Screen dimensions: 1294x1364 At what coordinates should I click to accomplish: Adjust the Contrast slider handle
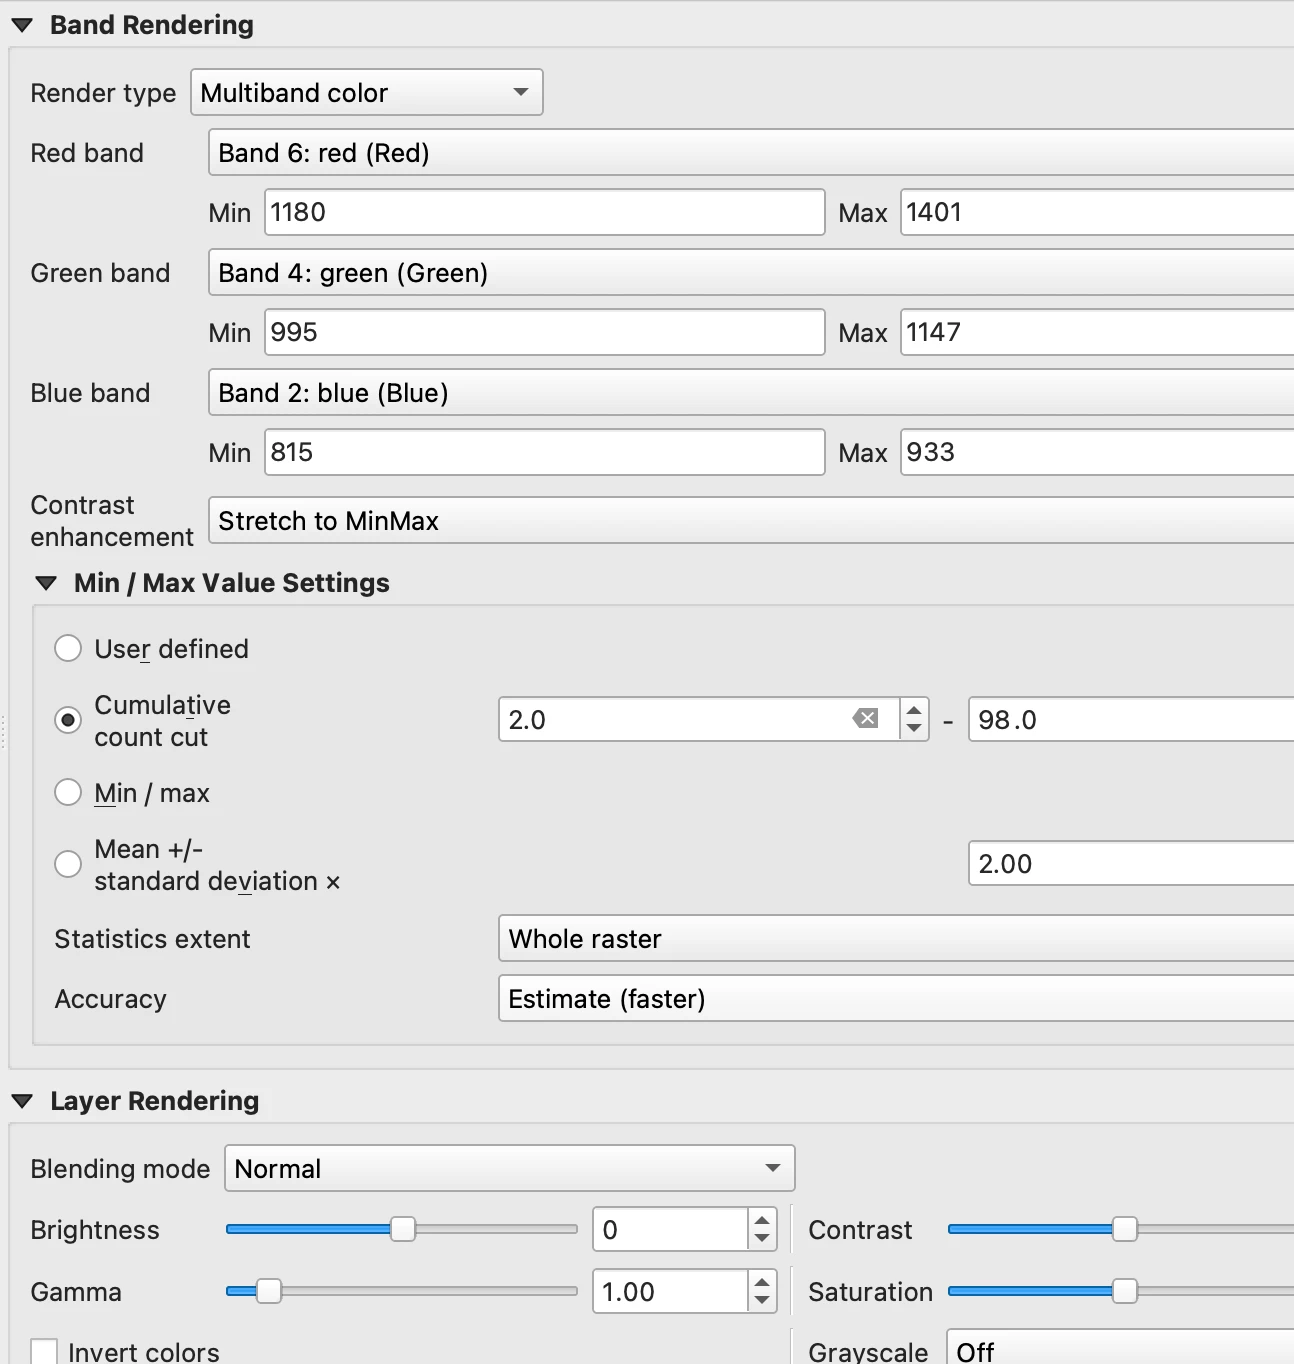coord(1125,1229)
